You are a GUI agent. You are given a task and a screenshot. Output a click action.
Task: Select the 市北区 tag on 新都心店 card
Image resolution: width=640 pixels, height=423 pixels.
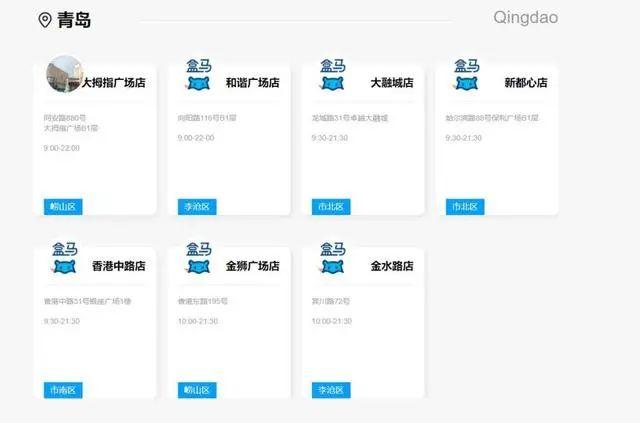click(465, 207)
